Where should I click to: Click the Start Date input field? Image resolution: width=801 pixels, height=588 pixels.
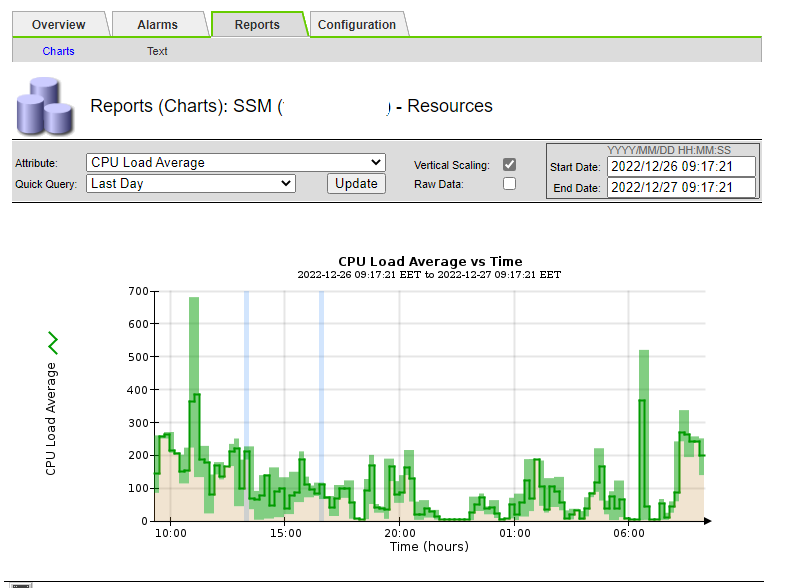(682, 167)
